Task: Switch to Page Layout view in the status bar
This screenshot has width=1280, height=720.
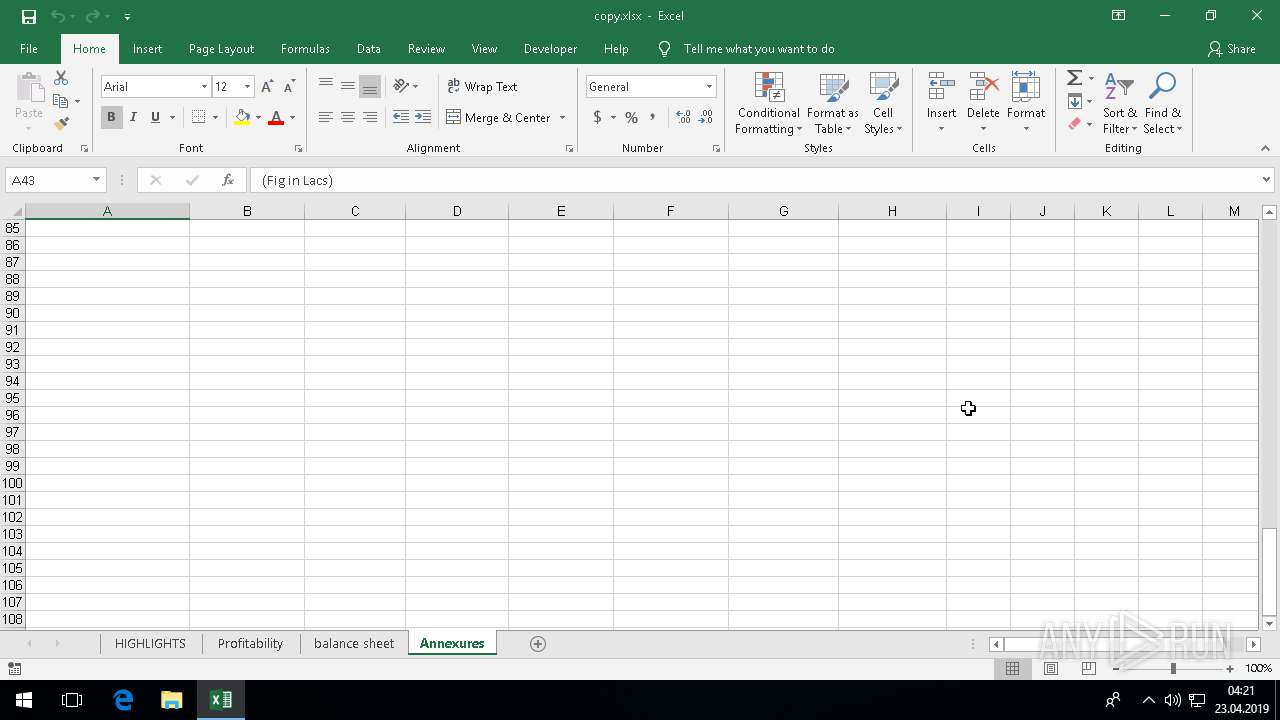Action: click(x=1051, y=668)
